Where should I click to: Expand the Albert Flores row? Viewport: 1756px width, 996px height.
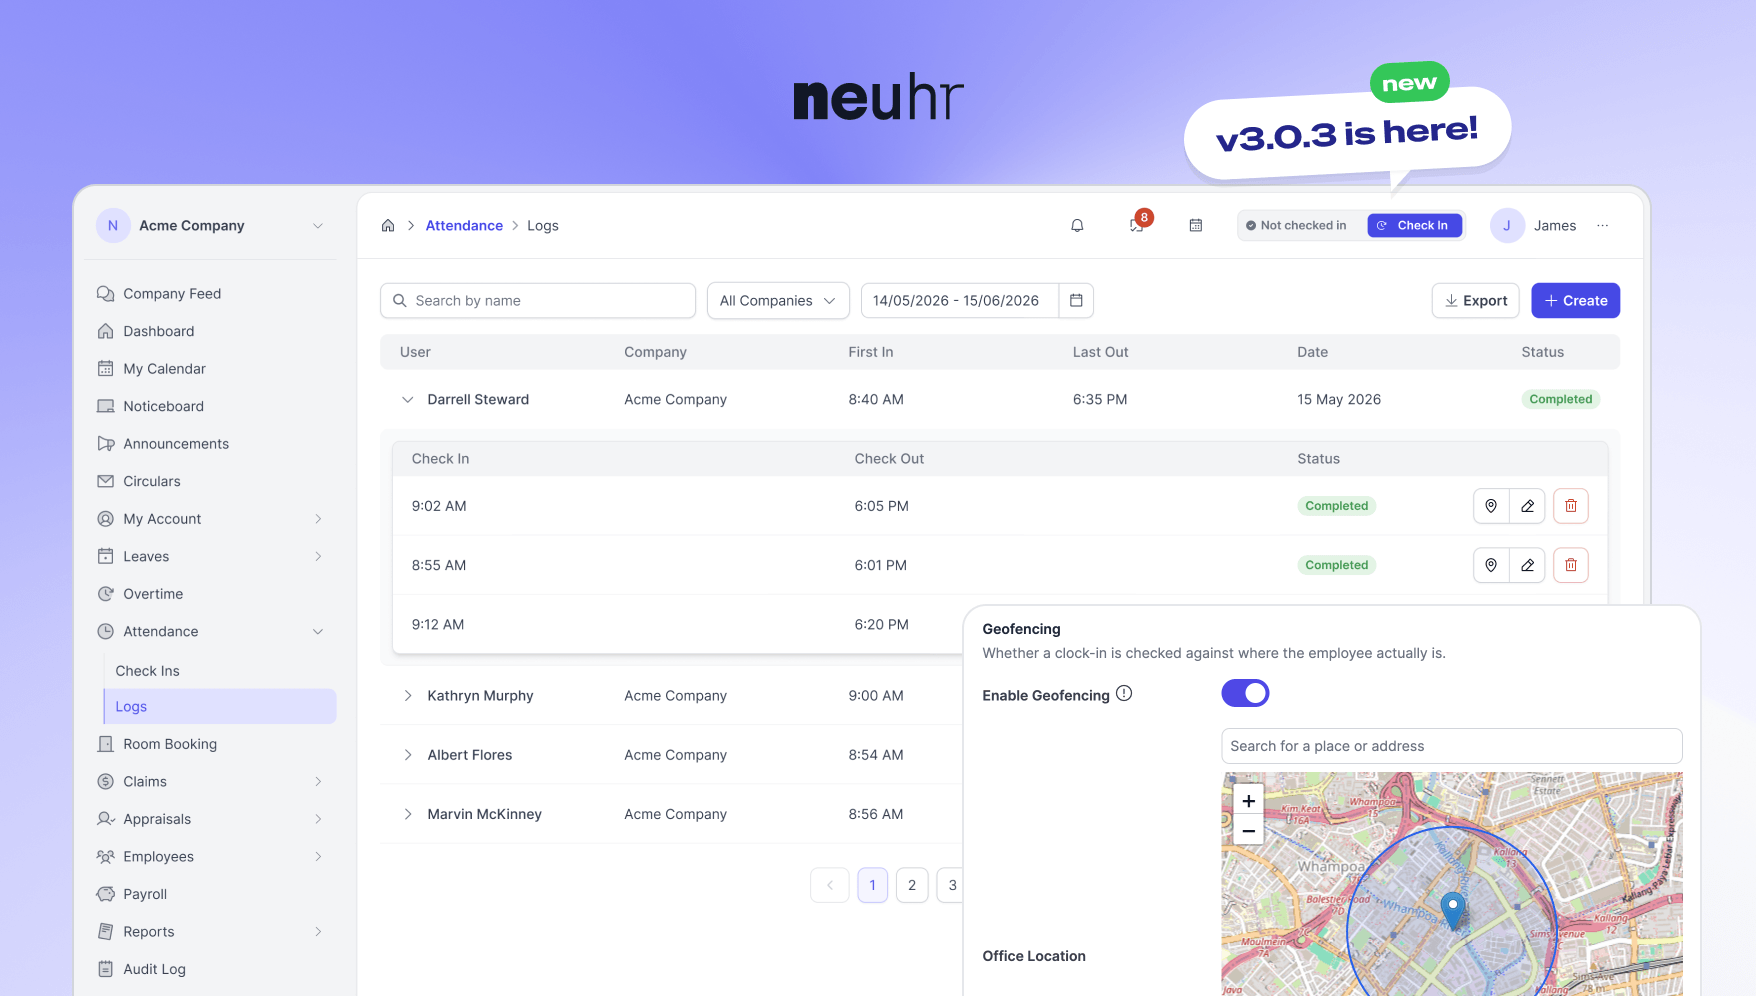[407, 755]
